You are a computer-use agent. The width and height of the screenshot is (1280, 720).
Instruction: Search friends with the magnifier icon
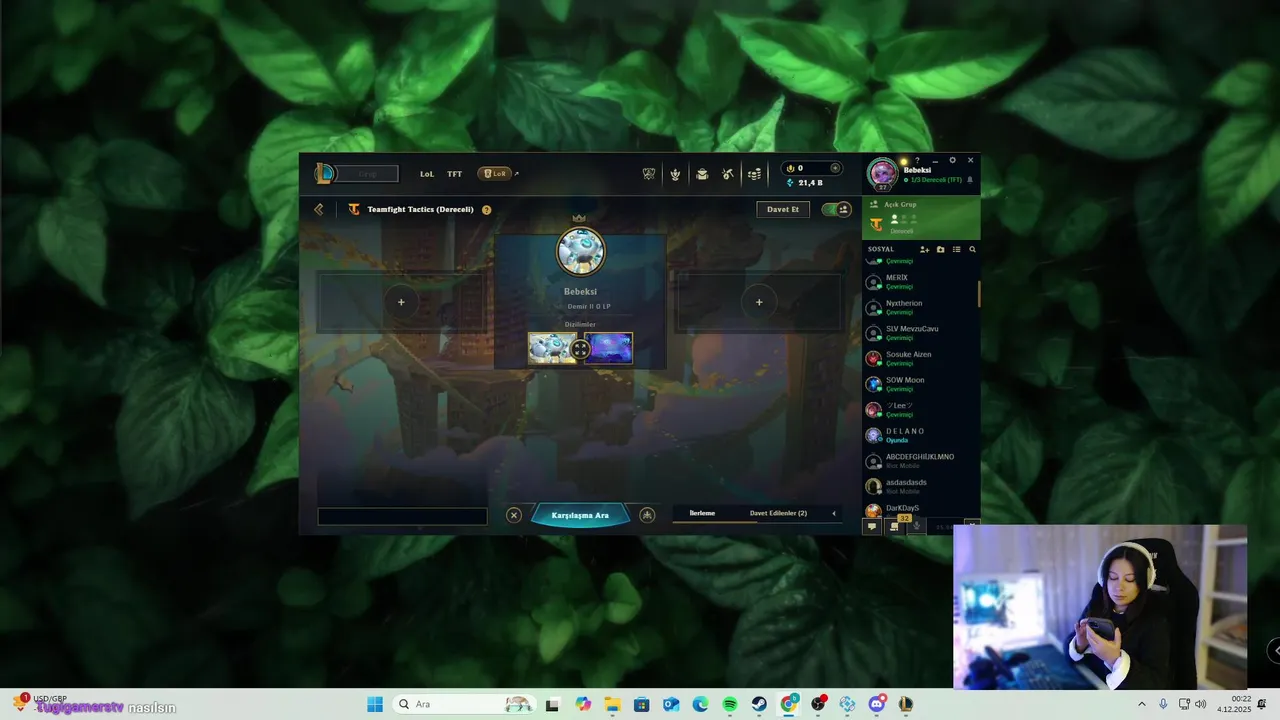pos(972,249)
